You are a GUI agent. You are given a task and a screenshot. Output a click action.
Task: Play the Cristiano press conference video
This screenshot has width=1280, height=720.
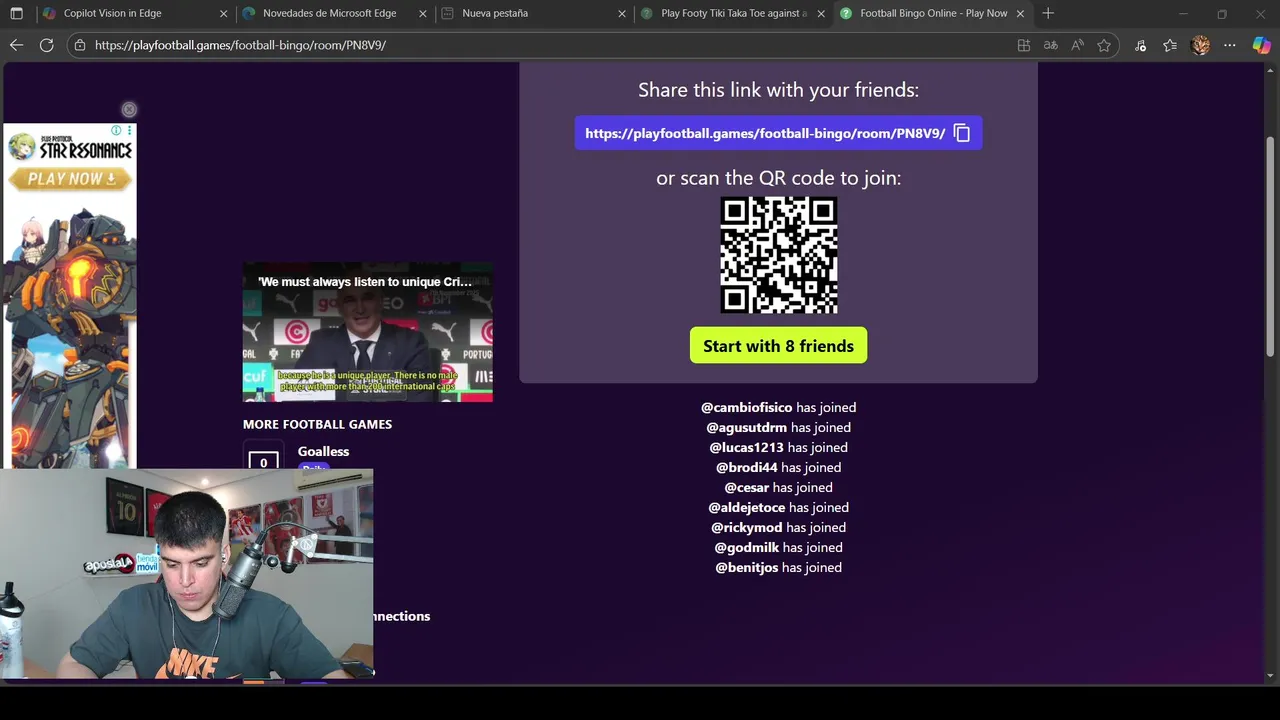click(368, 332)
